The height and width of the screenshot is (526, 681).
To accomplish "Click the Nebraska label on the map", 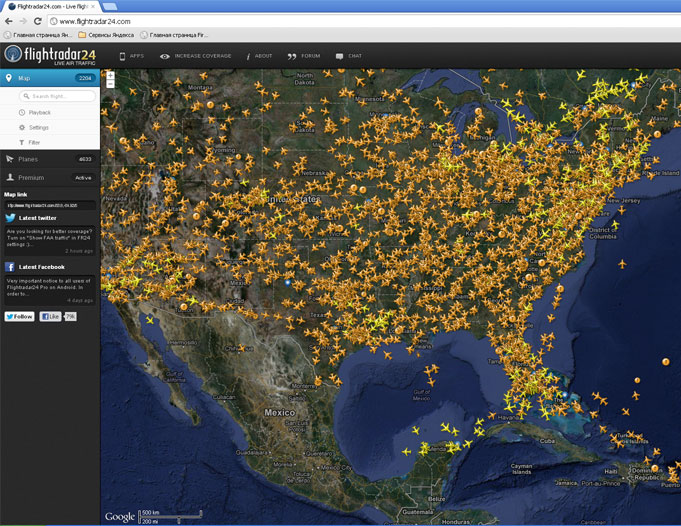I will tap(314, 173).
